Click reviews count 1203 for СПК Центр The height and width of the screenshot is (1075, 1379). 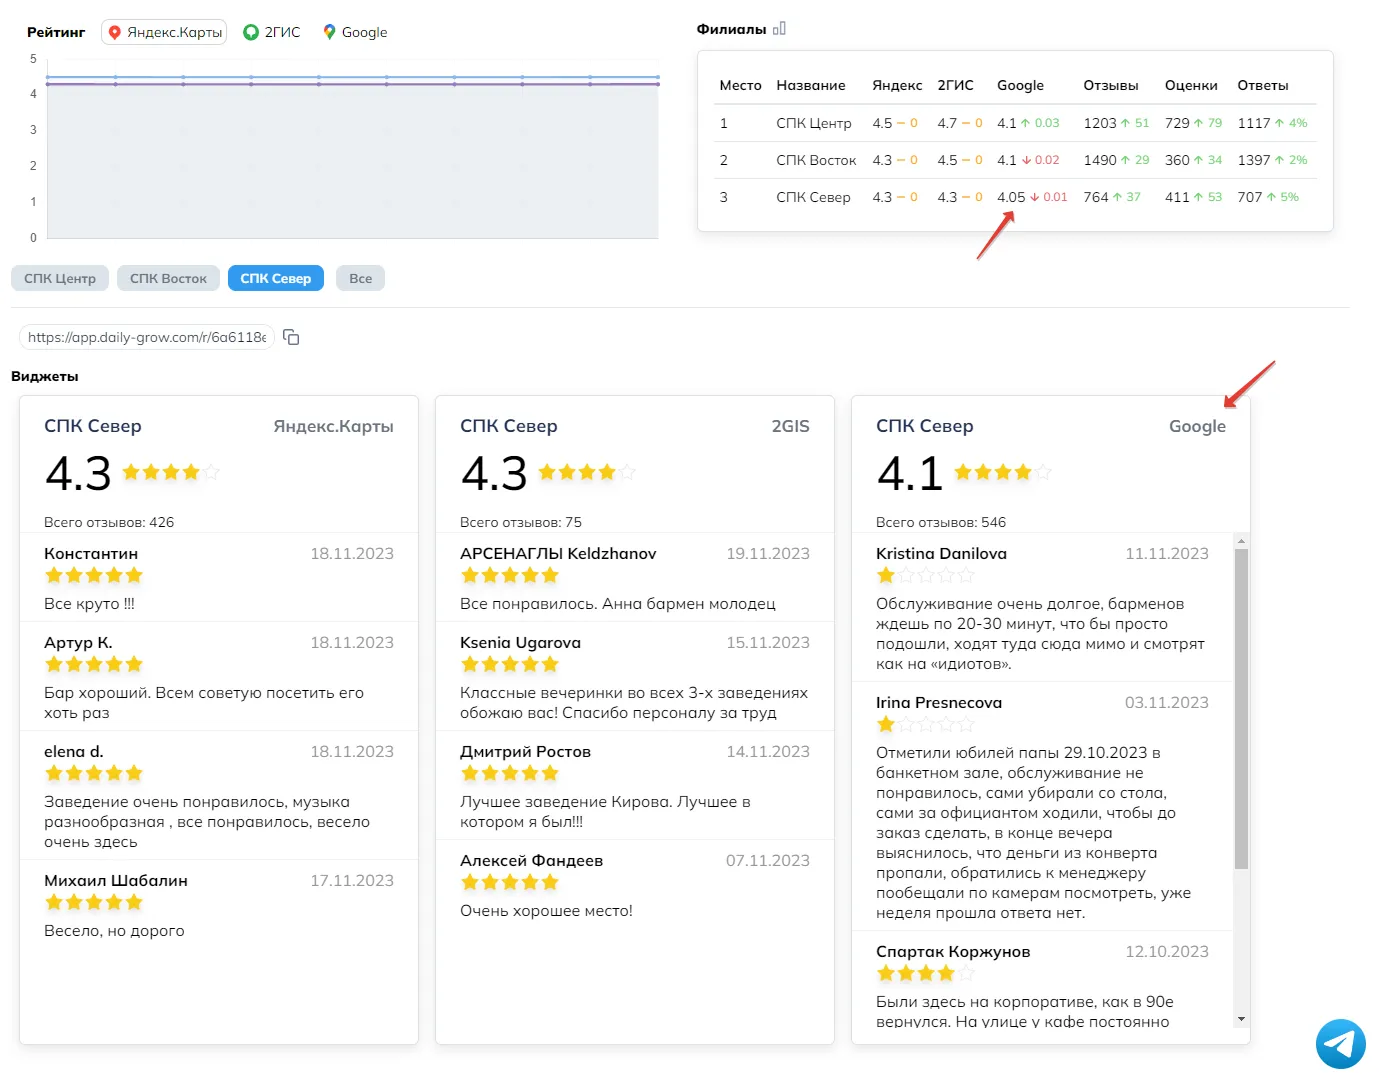tap(1100, 123)
